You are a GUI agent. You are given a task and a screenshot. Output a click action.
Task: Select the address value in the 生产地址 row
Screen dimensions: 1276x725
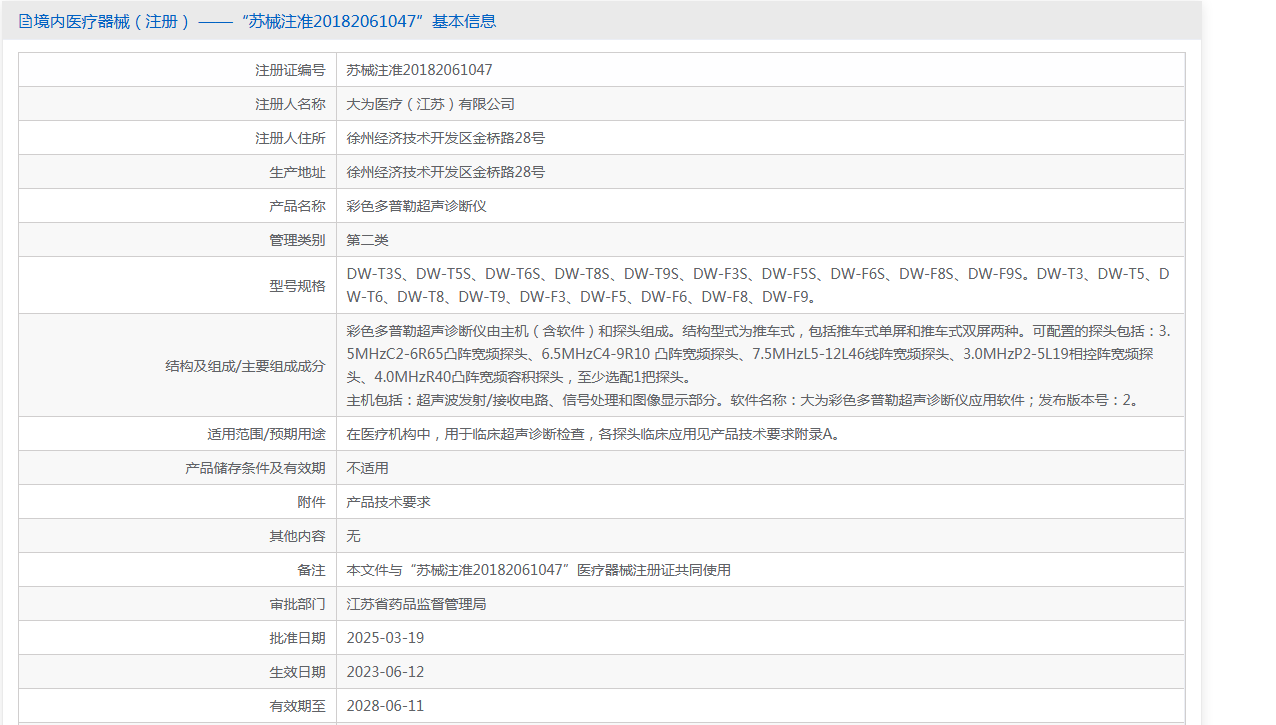point(445,172)
